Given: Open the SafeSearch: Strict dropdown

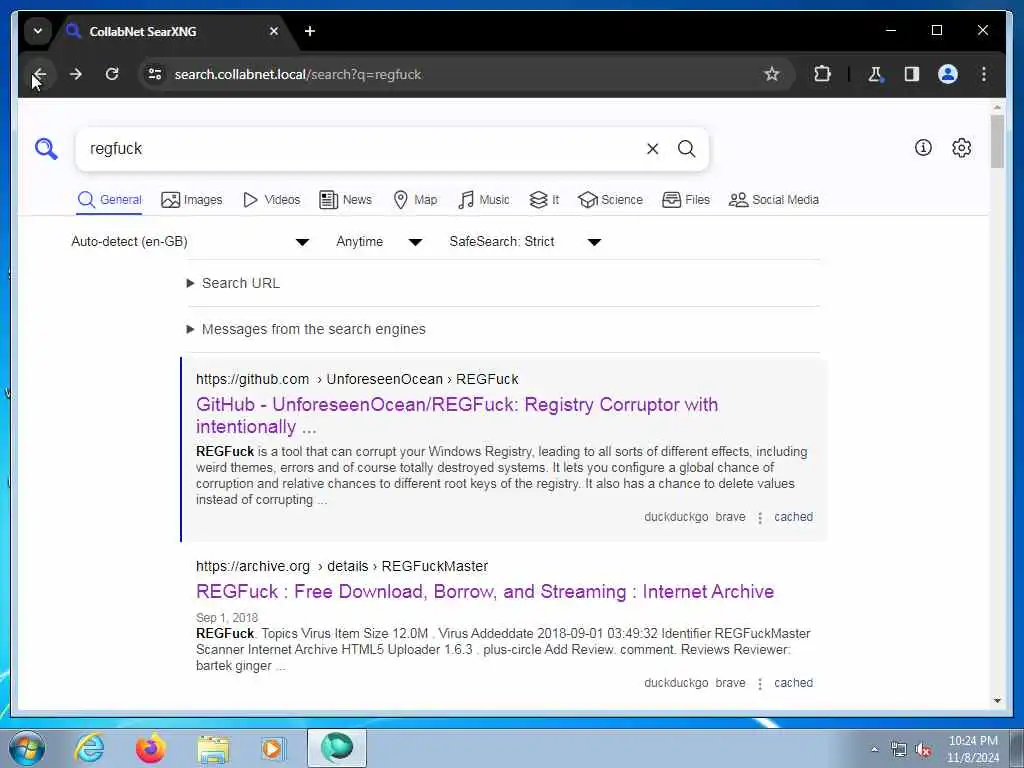Looking at the screenshot, I should coord(525,242).
